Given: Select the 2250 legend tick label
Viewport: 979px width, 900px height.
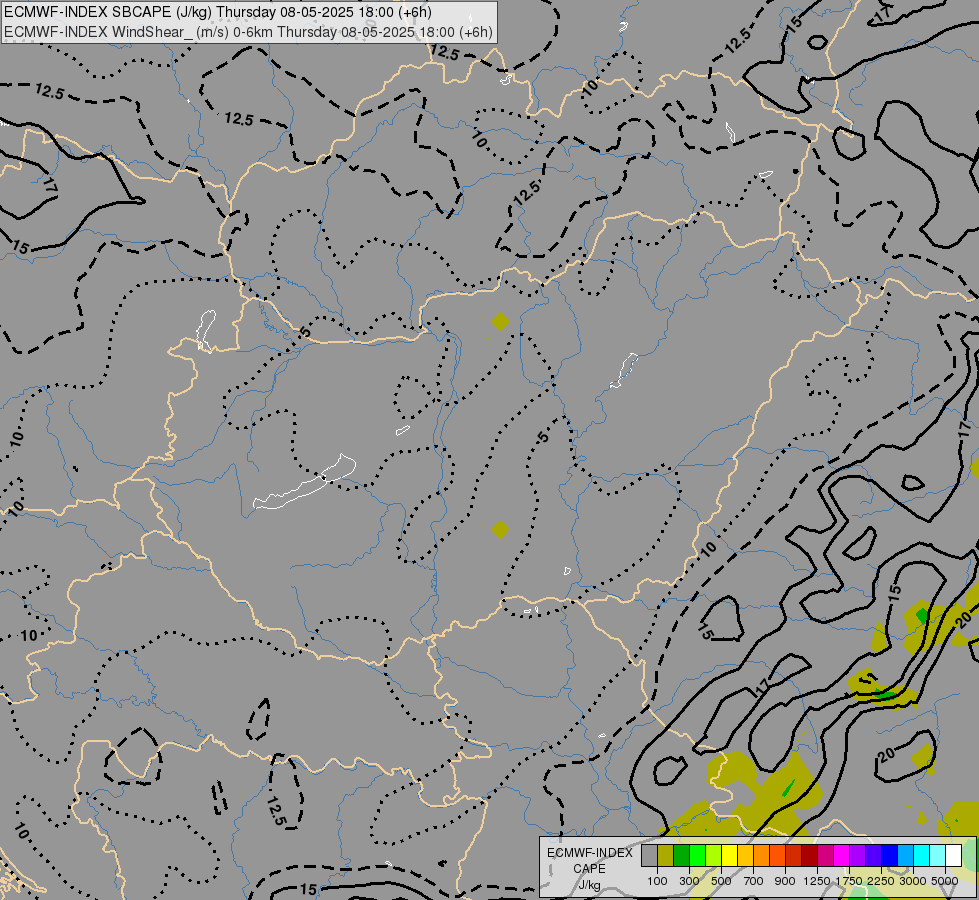Looking at the screenshot, I should coord(881,881).
